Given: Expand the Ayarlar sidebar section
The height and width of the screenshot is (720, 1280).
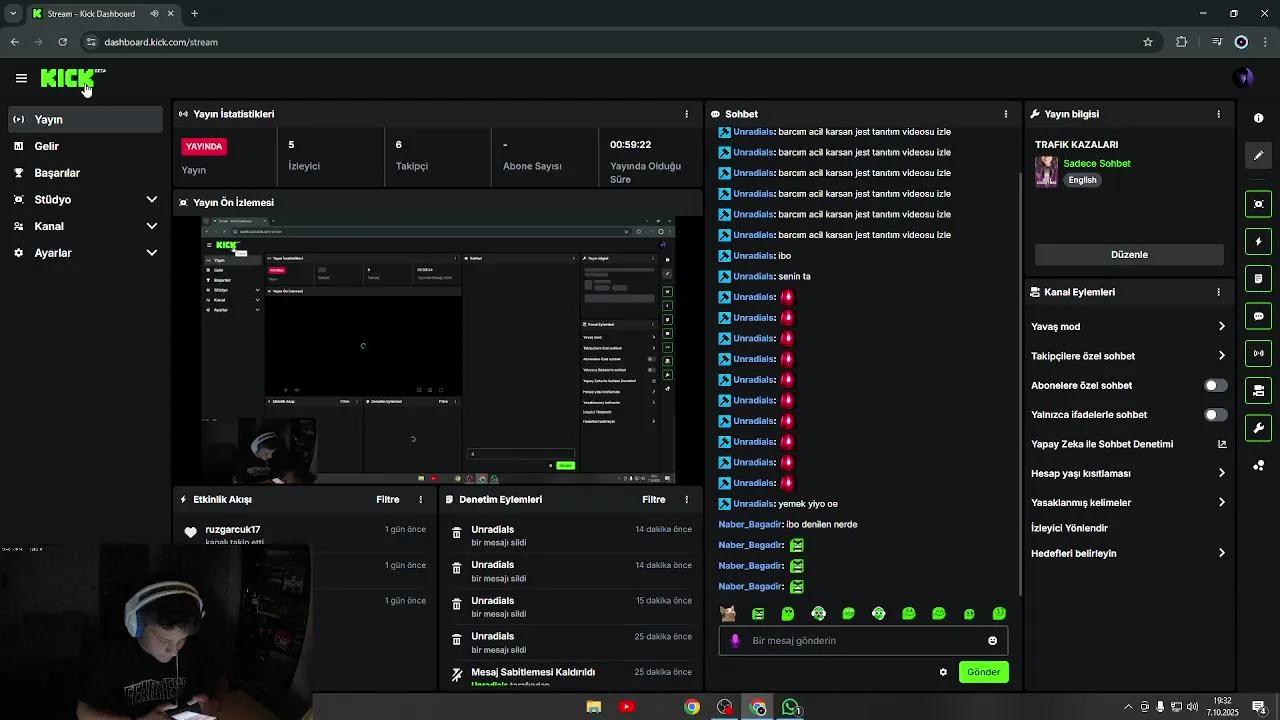Looking at the screenshot, I should 152,253.
